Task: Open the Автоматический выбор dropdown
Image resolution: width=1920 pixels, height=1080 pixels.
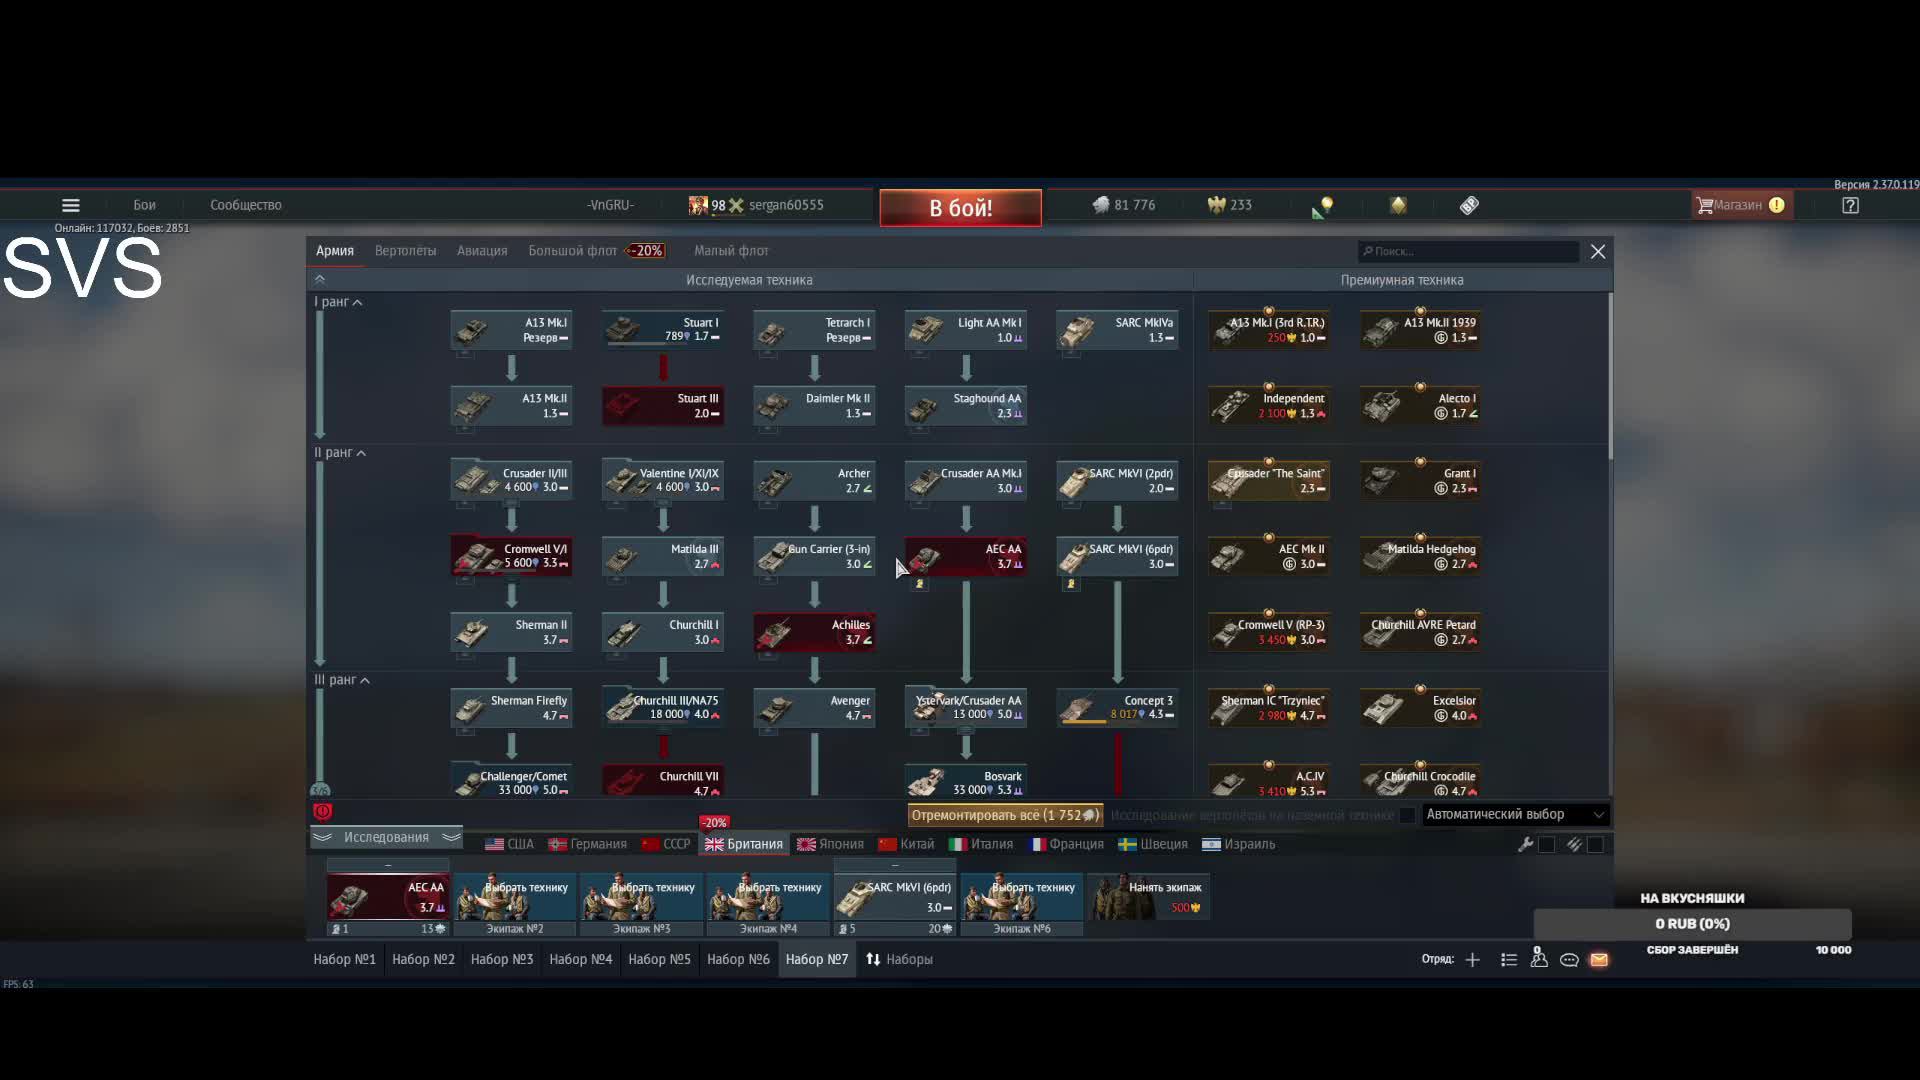Action: click(1514, 815)
